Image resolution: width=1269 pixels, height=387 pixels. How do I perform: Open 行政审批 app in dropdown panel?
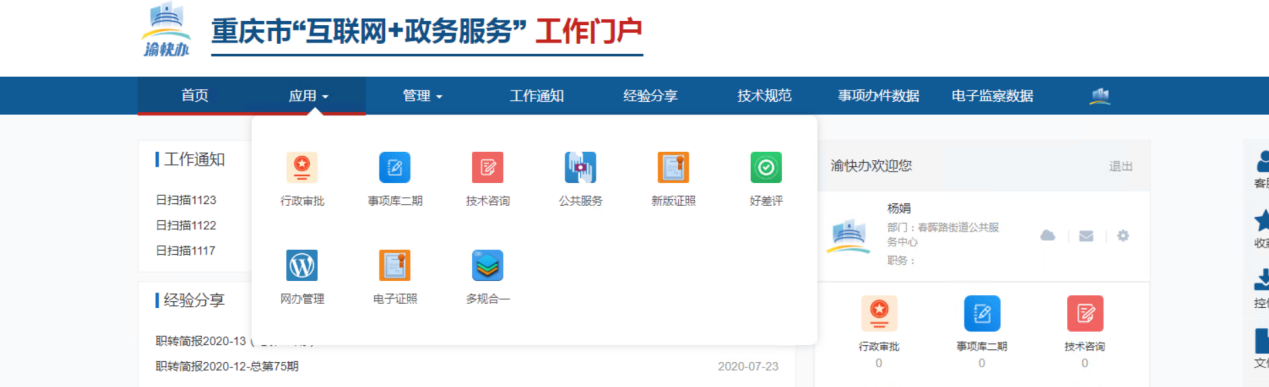(302, 168)
